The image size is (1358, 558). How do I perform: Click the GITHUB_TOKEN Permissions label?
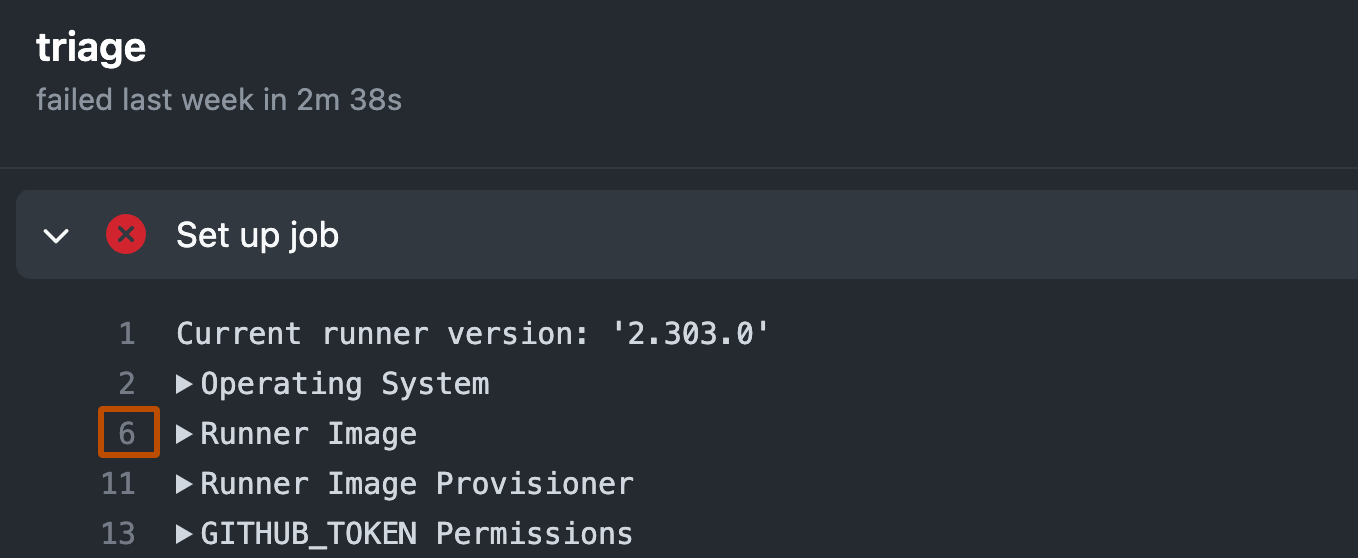[417, 534]
